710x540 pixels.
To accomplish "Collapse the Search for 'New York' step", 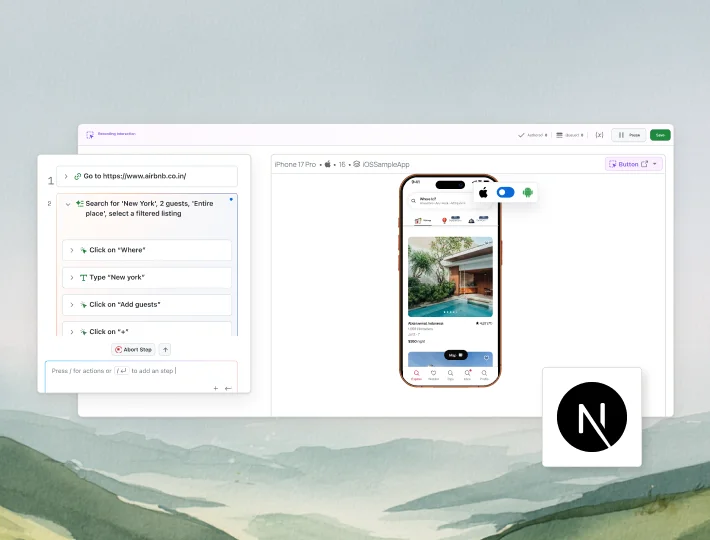I will pos(67,204).
